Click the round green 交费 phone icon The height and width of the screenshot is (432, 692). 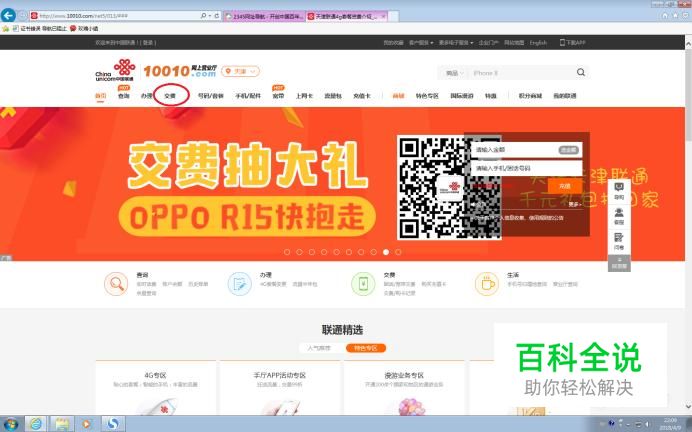coord(363,284)
